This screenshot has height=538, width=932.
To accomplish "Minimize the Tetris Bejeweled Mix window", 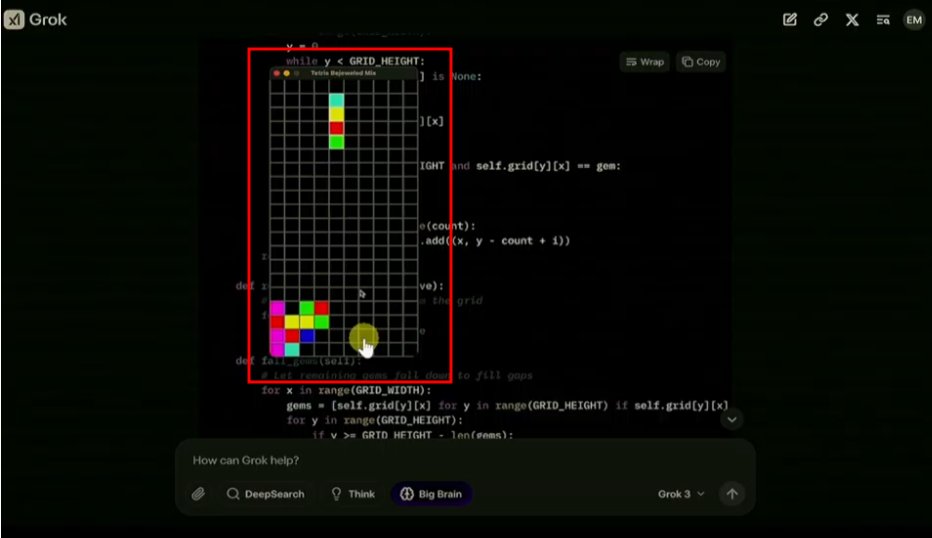I will tap(286, 73).
